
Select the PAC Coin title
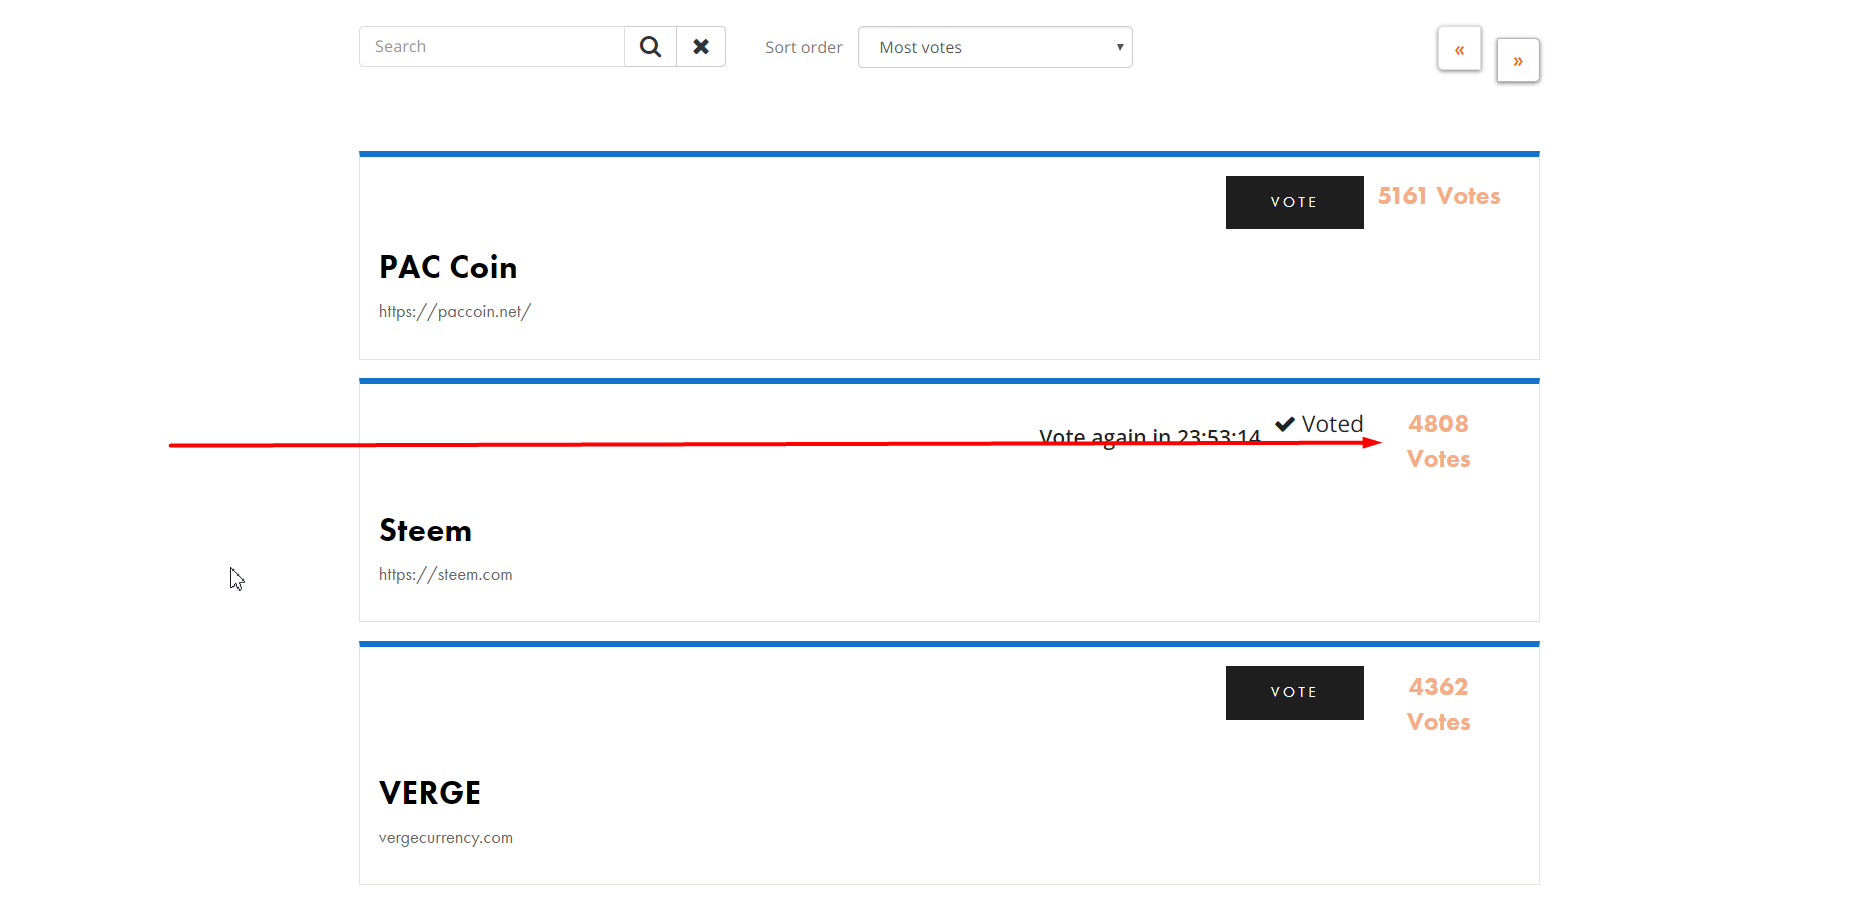448,267
